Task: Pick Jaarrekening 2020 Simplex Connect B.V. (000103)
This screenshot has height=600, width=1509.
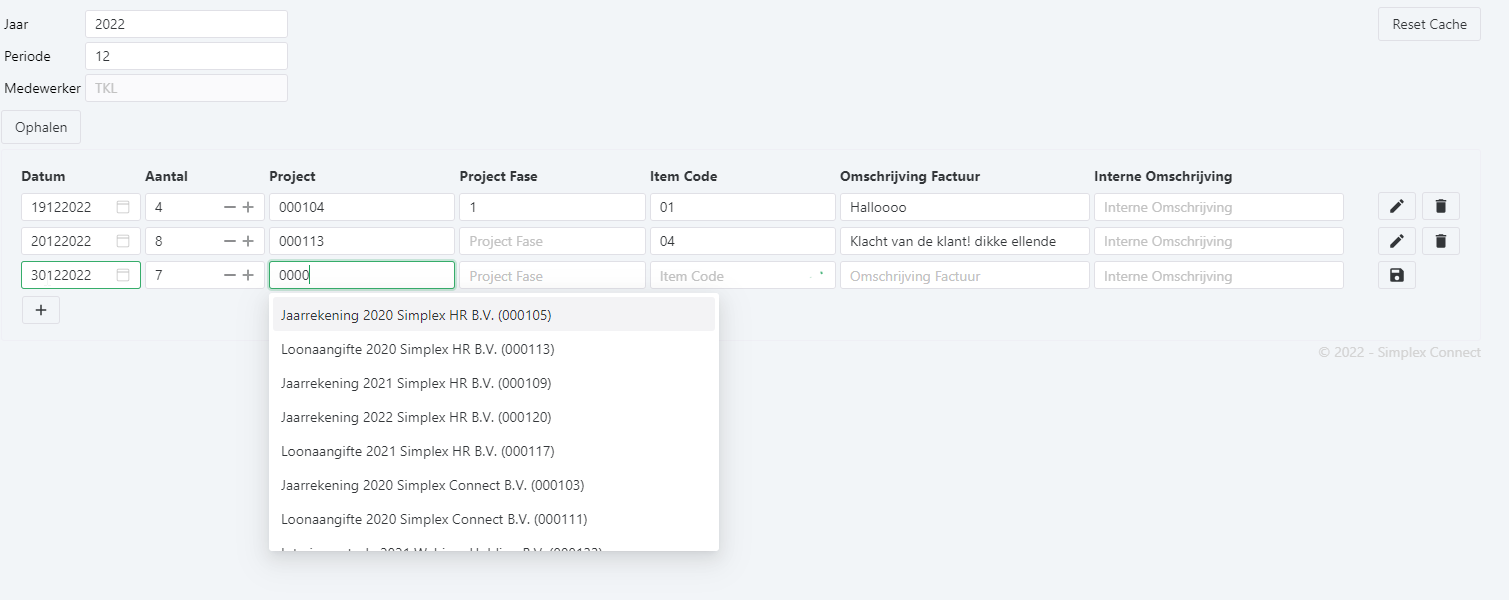Action: pos(432,485)
